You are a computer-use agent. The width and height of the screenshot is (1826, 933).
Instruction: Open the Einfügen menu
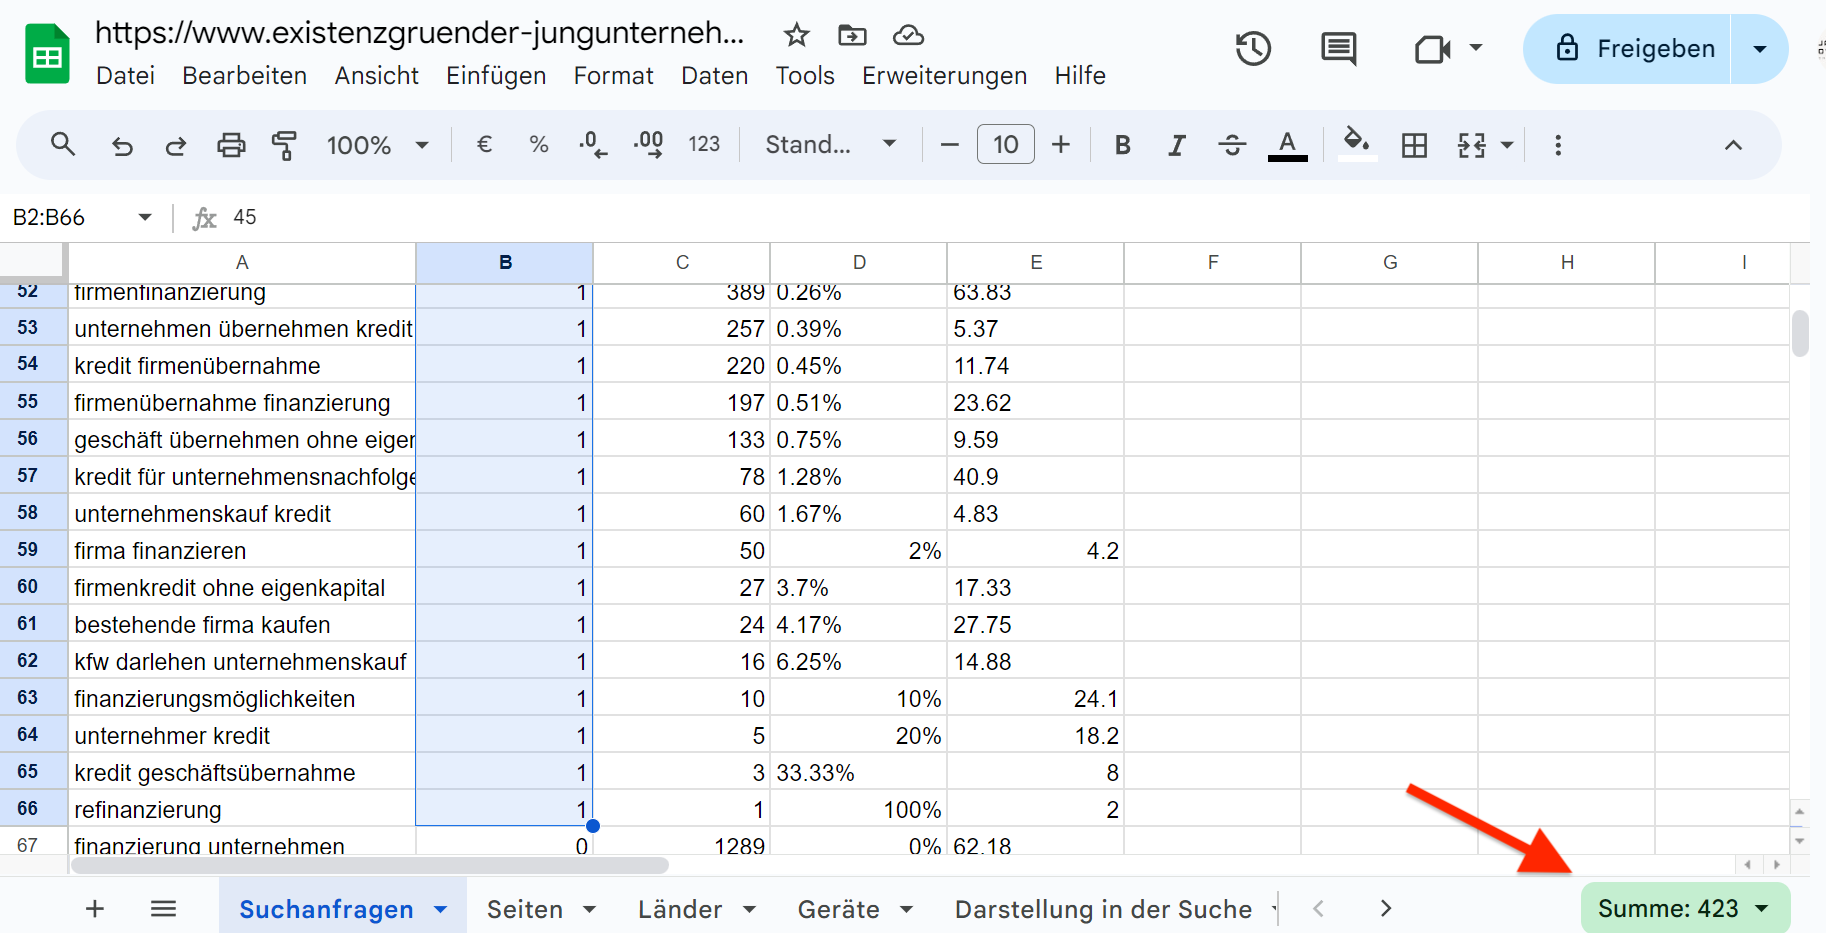click(496, 76)
